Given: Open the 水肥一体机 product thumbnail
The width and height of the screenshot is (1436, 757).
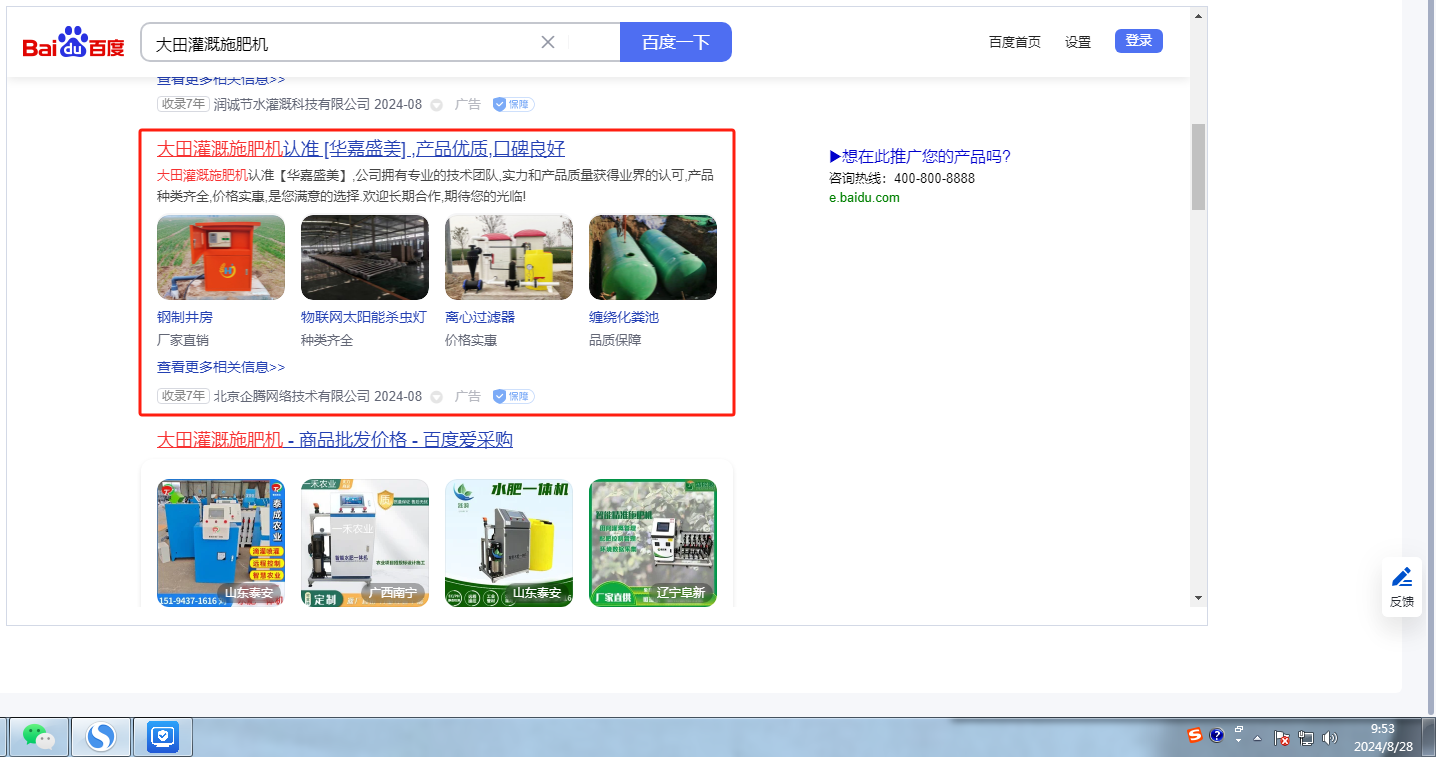Looking at the screenshot, I should [x=509, y=543].
